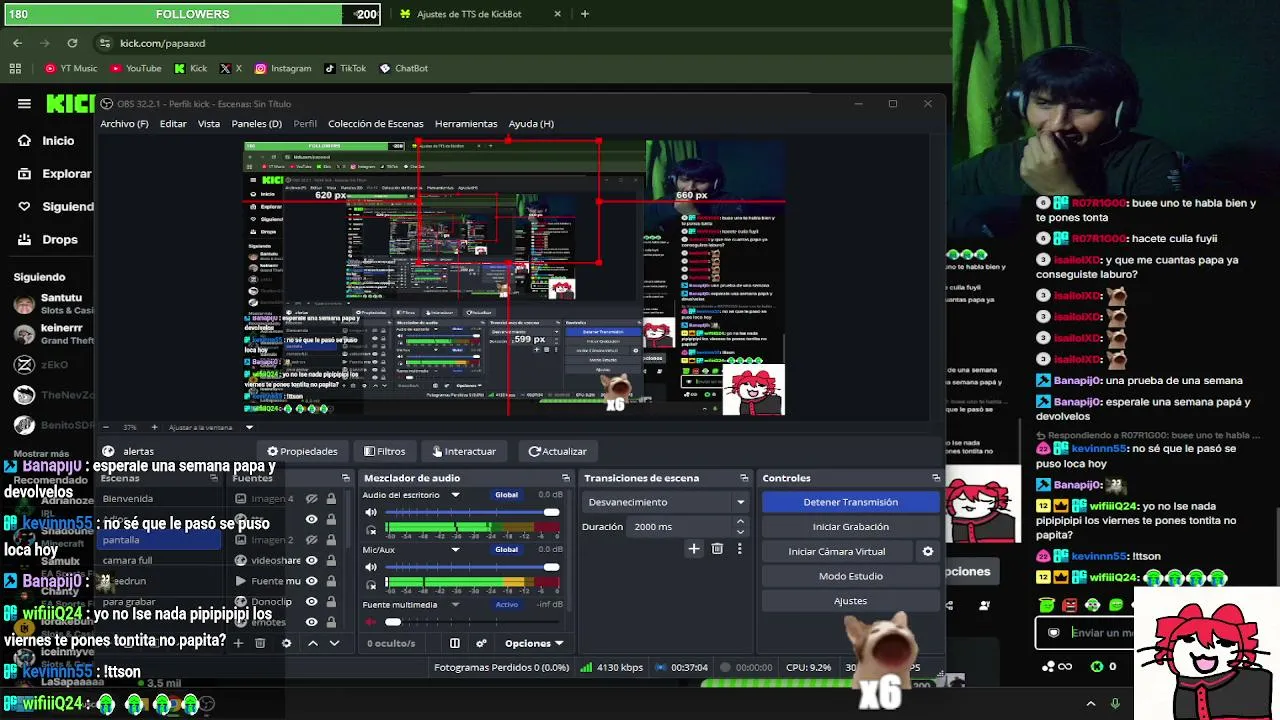Viewport: 1280px width, 720px height.
Task: Open the Herramientas menu
Action: coord(466,123)
